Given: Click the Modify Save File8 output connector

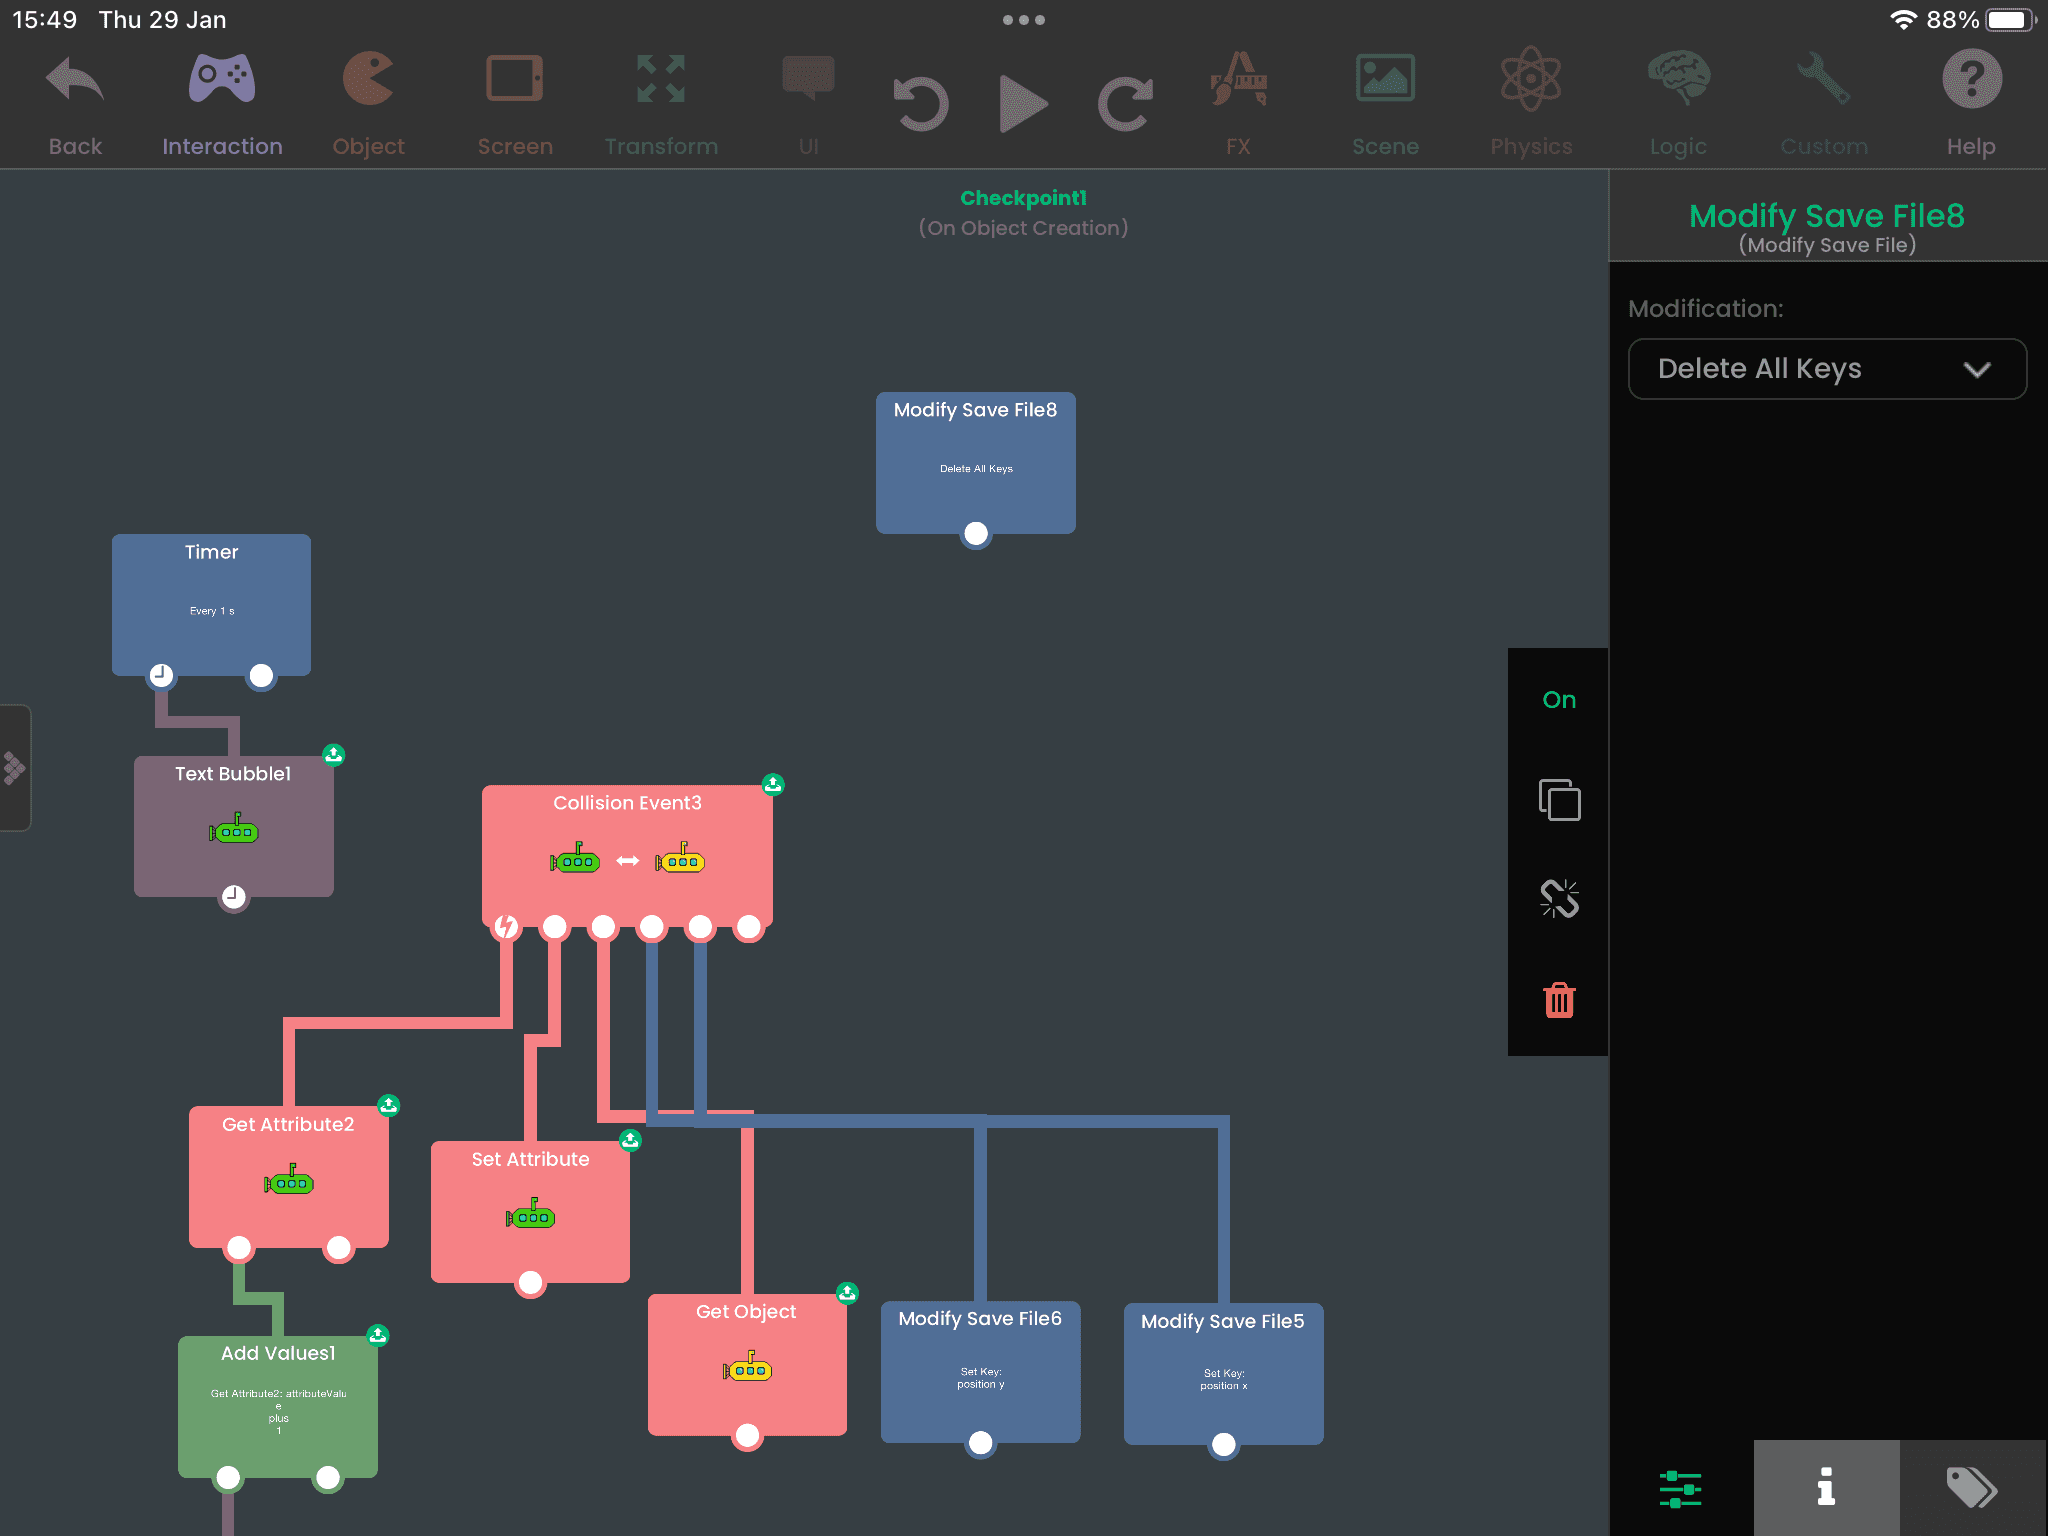Looking at the screenshot, I should (976, 534).
